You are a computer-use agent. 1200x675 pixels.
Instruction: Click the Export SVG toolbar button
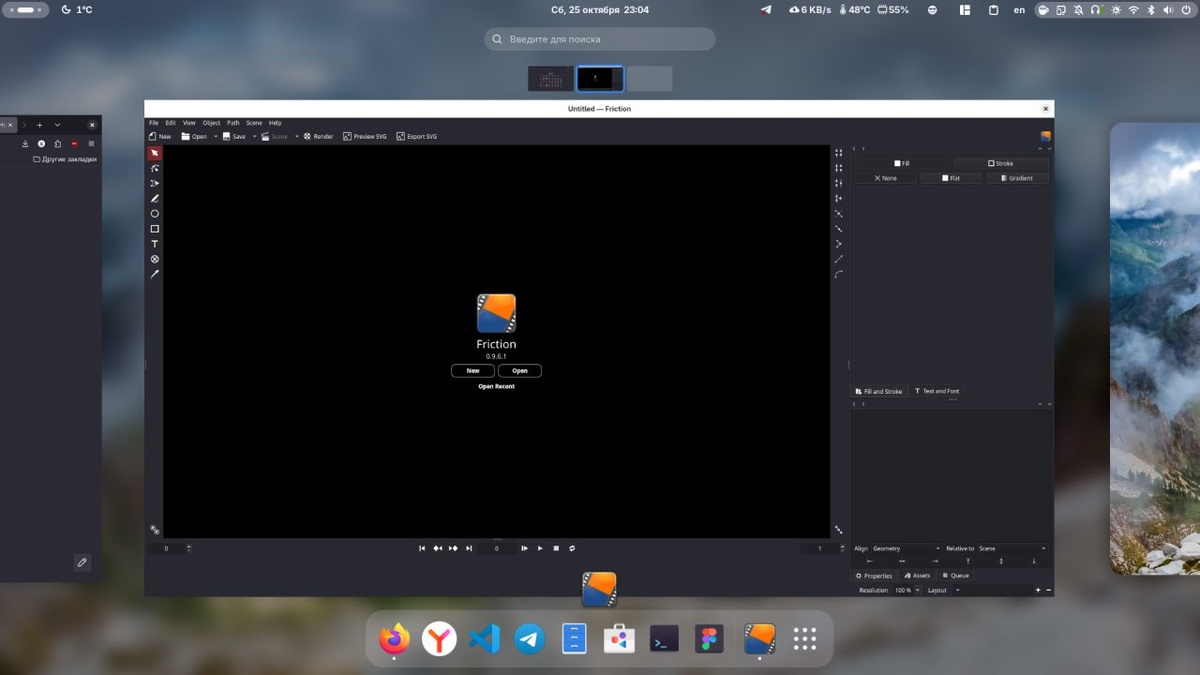tap(416, 136)
